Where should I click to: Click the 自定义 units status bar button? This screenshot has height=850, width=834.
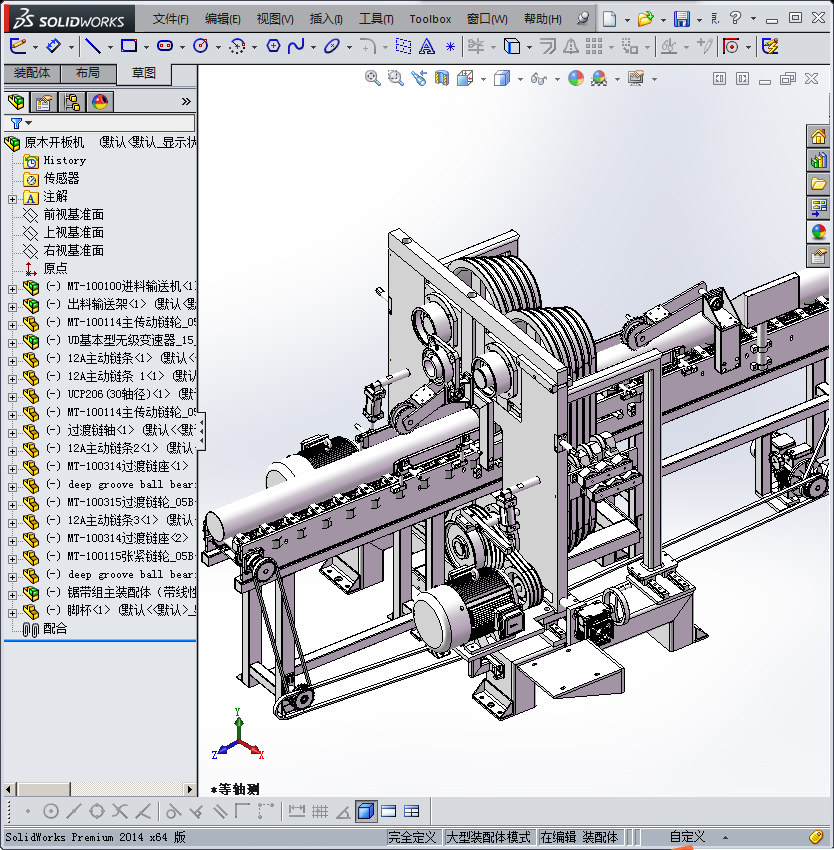tap(687, 837)
